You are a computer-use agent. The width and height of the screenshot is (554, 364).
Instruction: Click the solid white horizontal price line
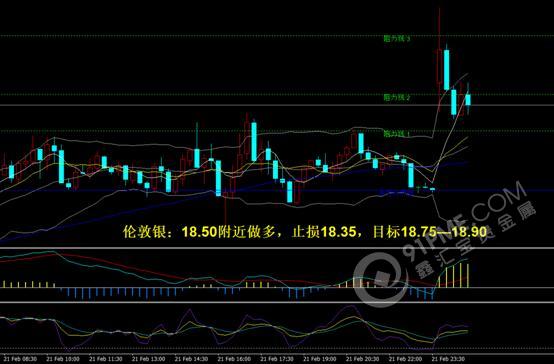277,105
